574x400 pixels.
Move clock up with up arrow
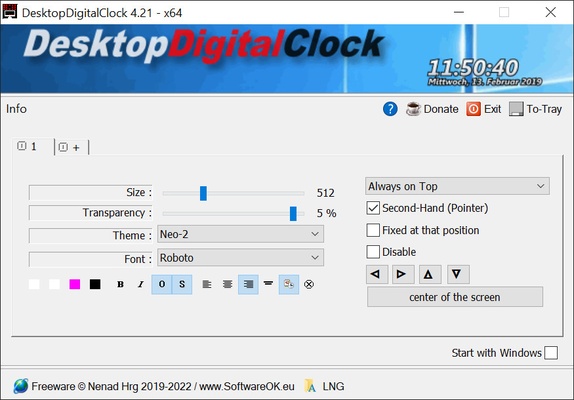coord(430,274)
